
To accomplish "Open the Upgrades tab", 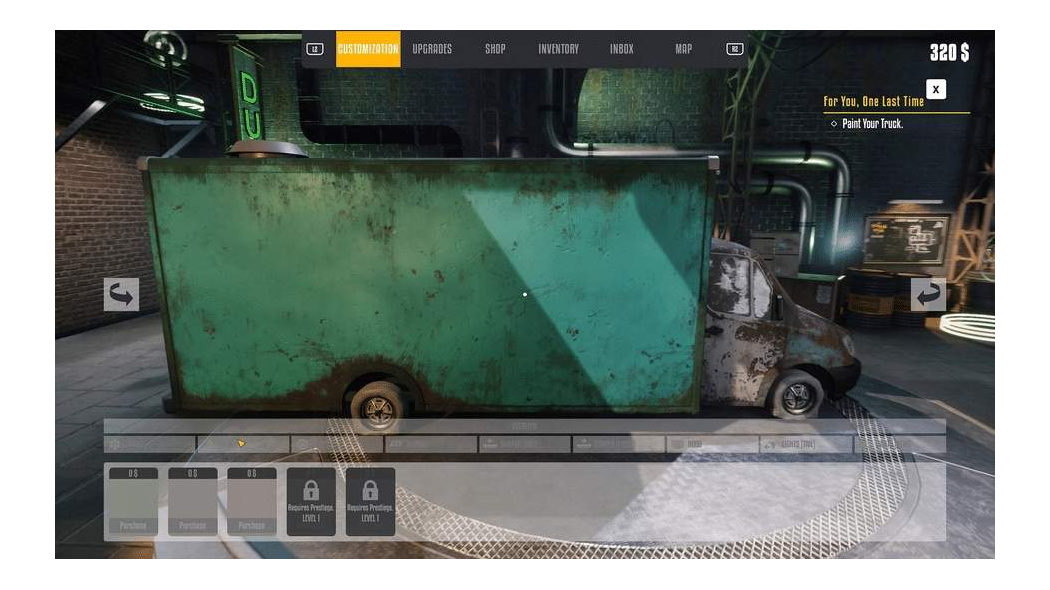I will (432, 49).
